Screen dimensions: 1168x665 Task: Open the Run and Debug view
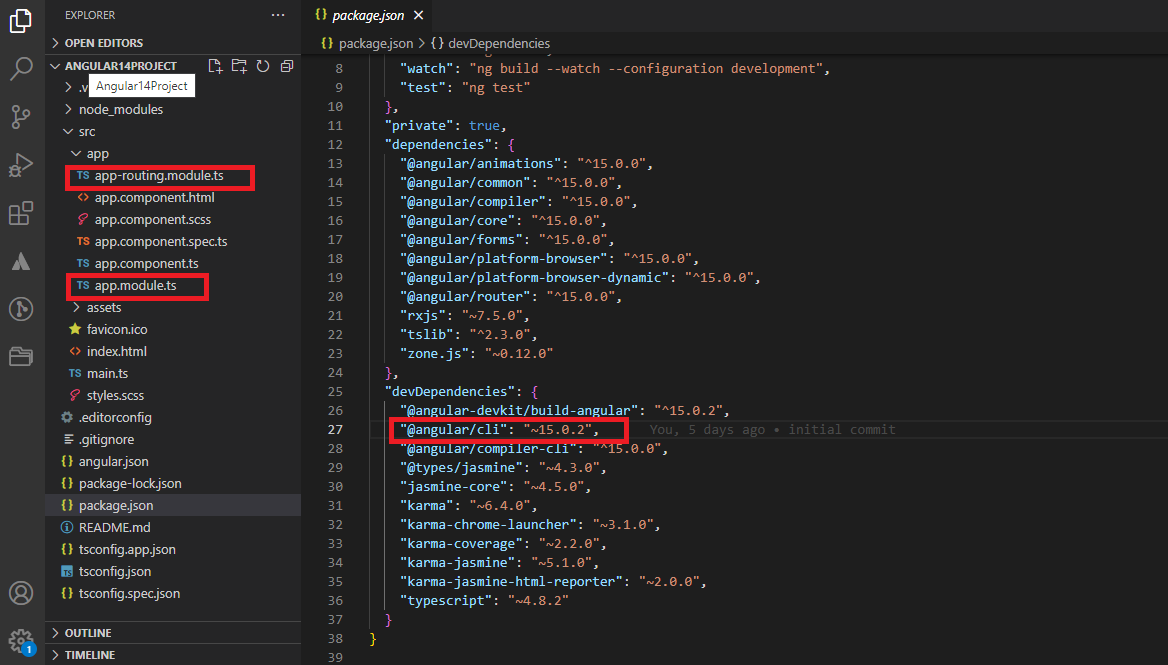pyautogui.click(x=21, y=165)
